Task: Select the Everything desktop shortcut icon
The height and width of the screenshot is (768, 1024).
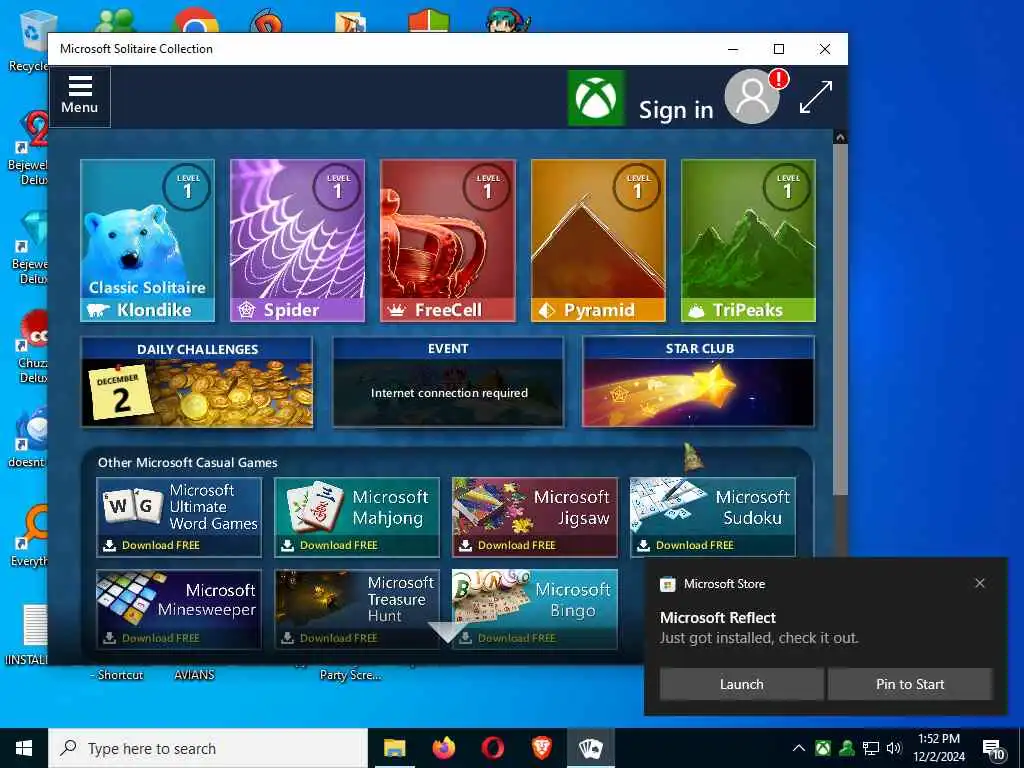Action: [x=29, y=536]
